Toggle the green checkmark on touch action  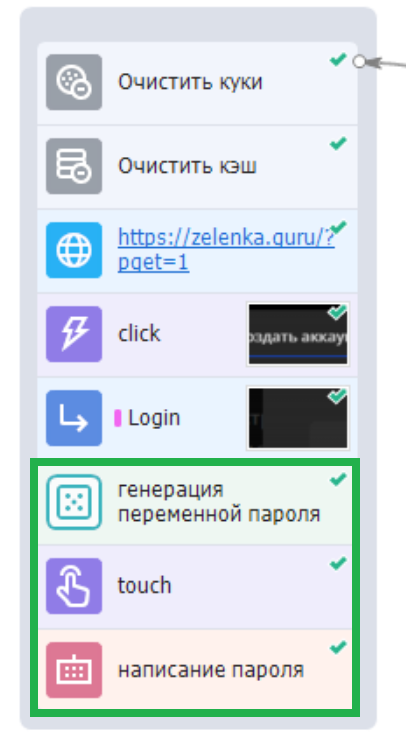pos(338,564)
